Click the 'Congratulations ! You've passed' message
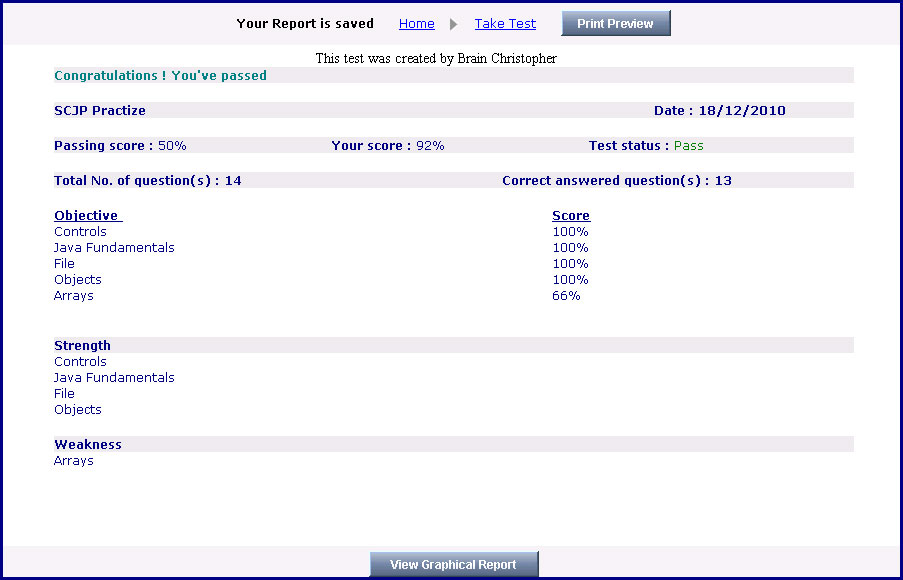This screenshot has width=903, height=580. [160, 75]
